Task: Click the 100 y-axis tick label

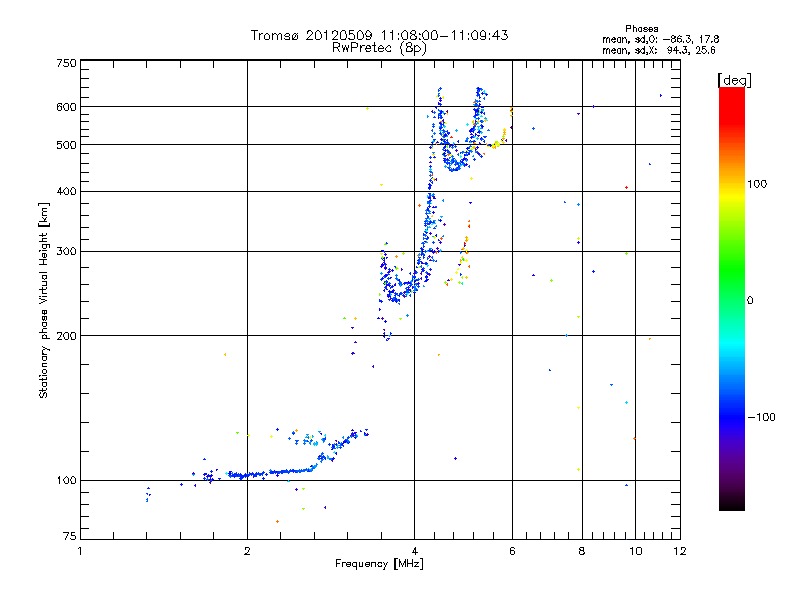Action: [67, 480]
